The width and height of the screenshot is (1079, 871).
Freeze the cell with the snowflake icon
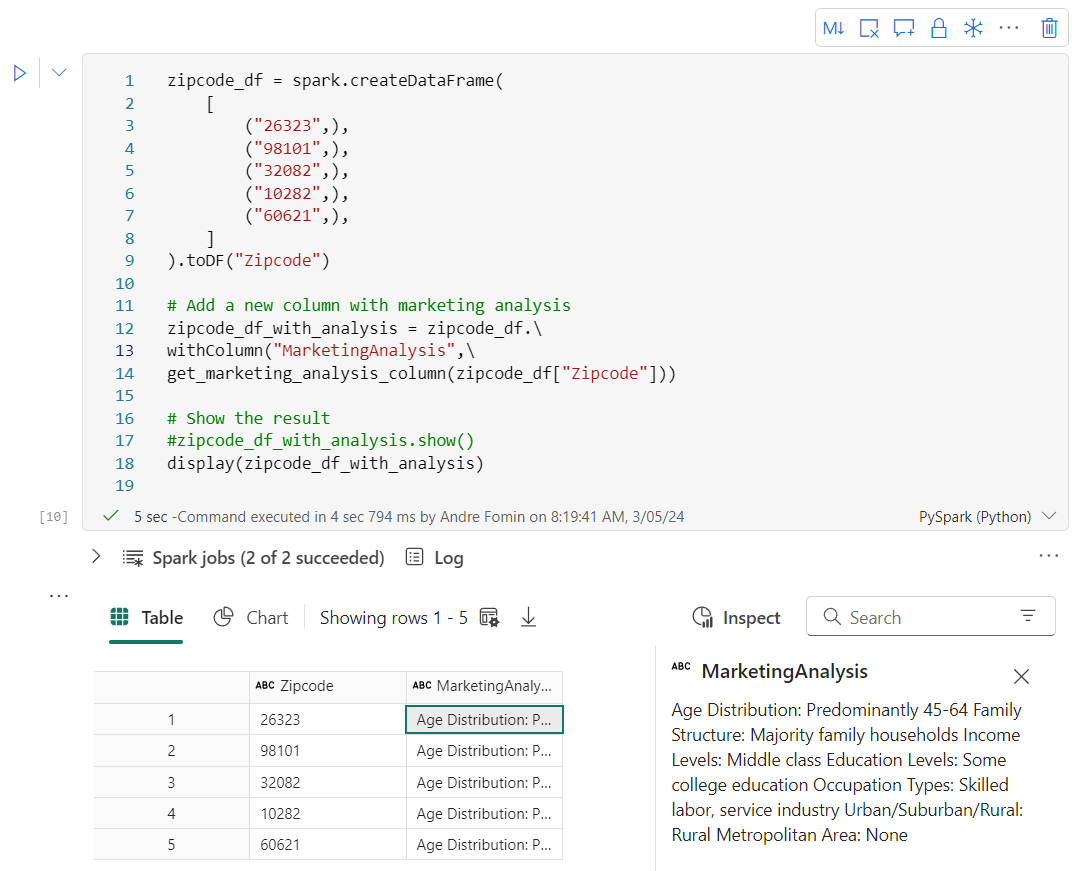pyautogui.click(x=973, y=28)
